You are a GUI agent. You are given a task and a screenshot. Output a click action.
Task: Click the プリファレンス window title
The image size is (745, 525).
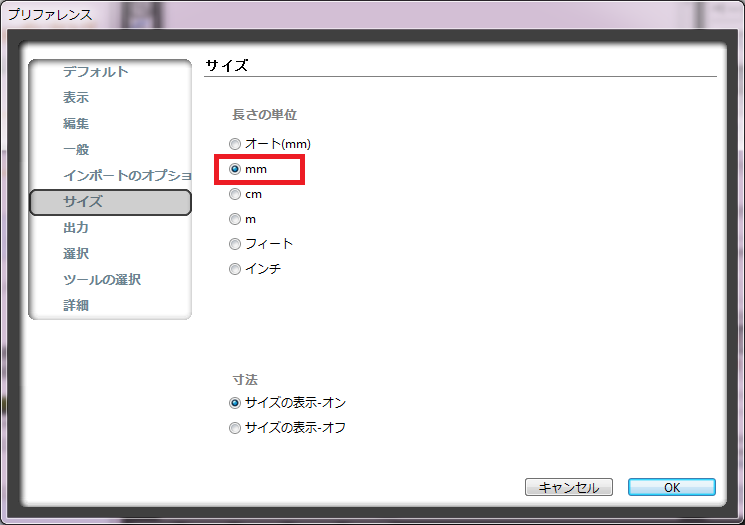click(x=50, y=15)
